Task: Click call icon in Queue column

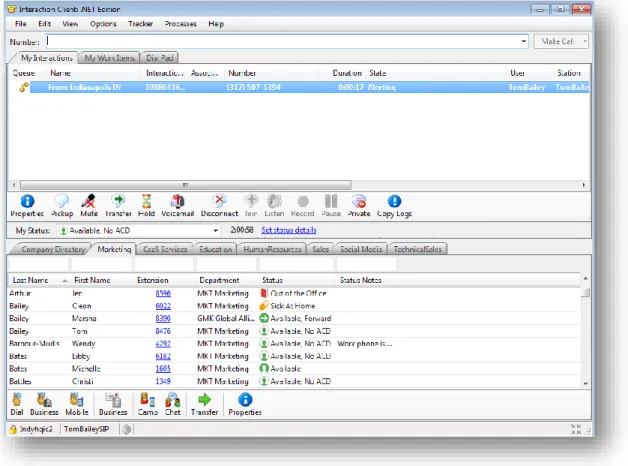Action: [24, 87]
